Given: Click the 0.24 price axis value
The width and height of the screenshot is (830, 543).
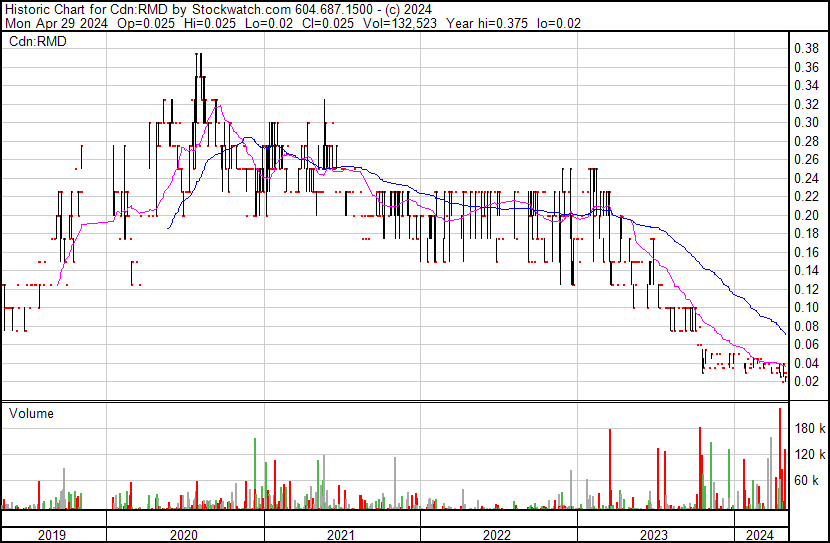Looking at the screenshot, I should coord(807,178).
